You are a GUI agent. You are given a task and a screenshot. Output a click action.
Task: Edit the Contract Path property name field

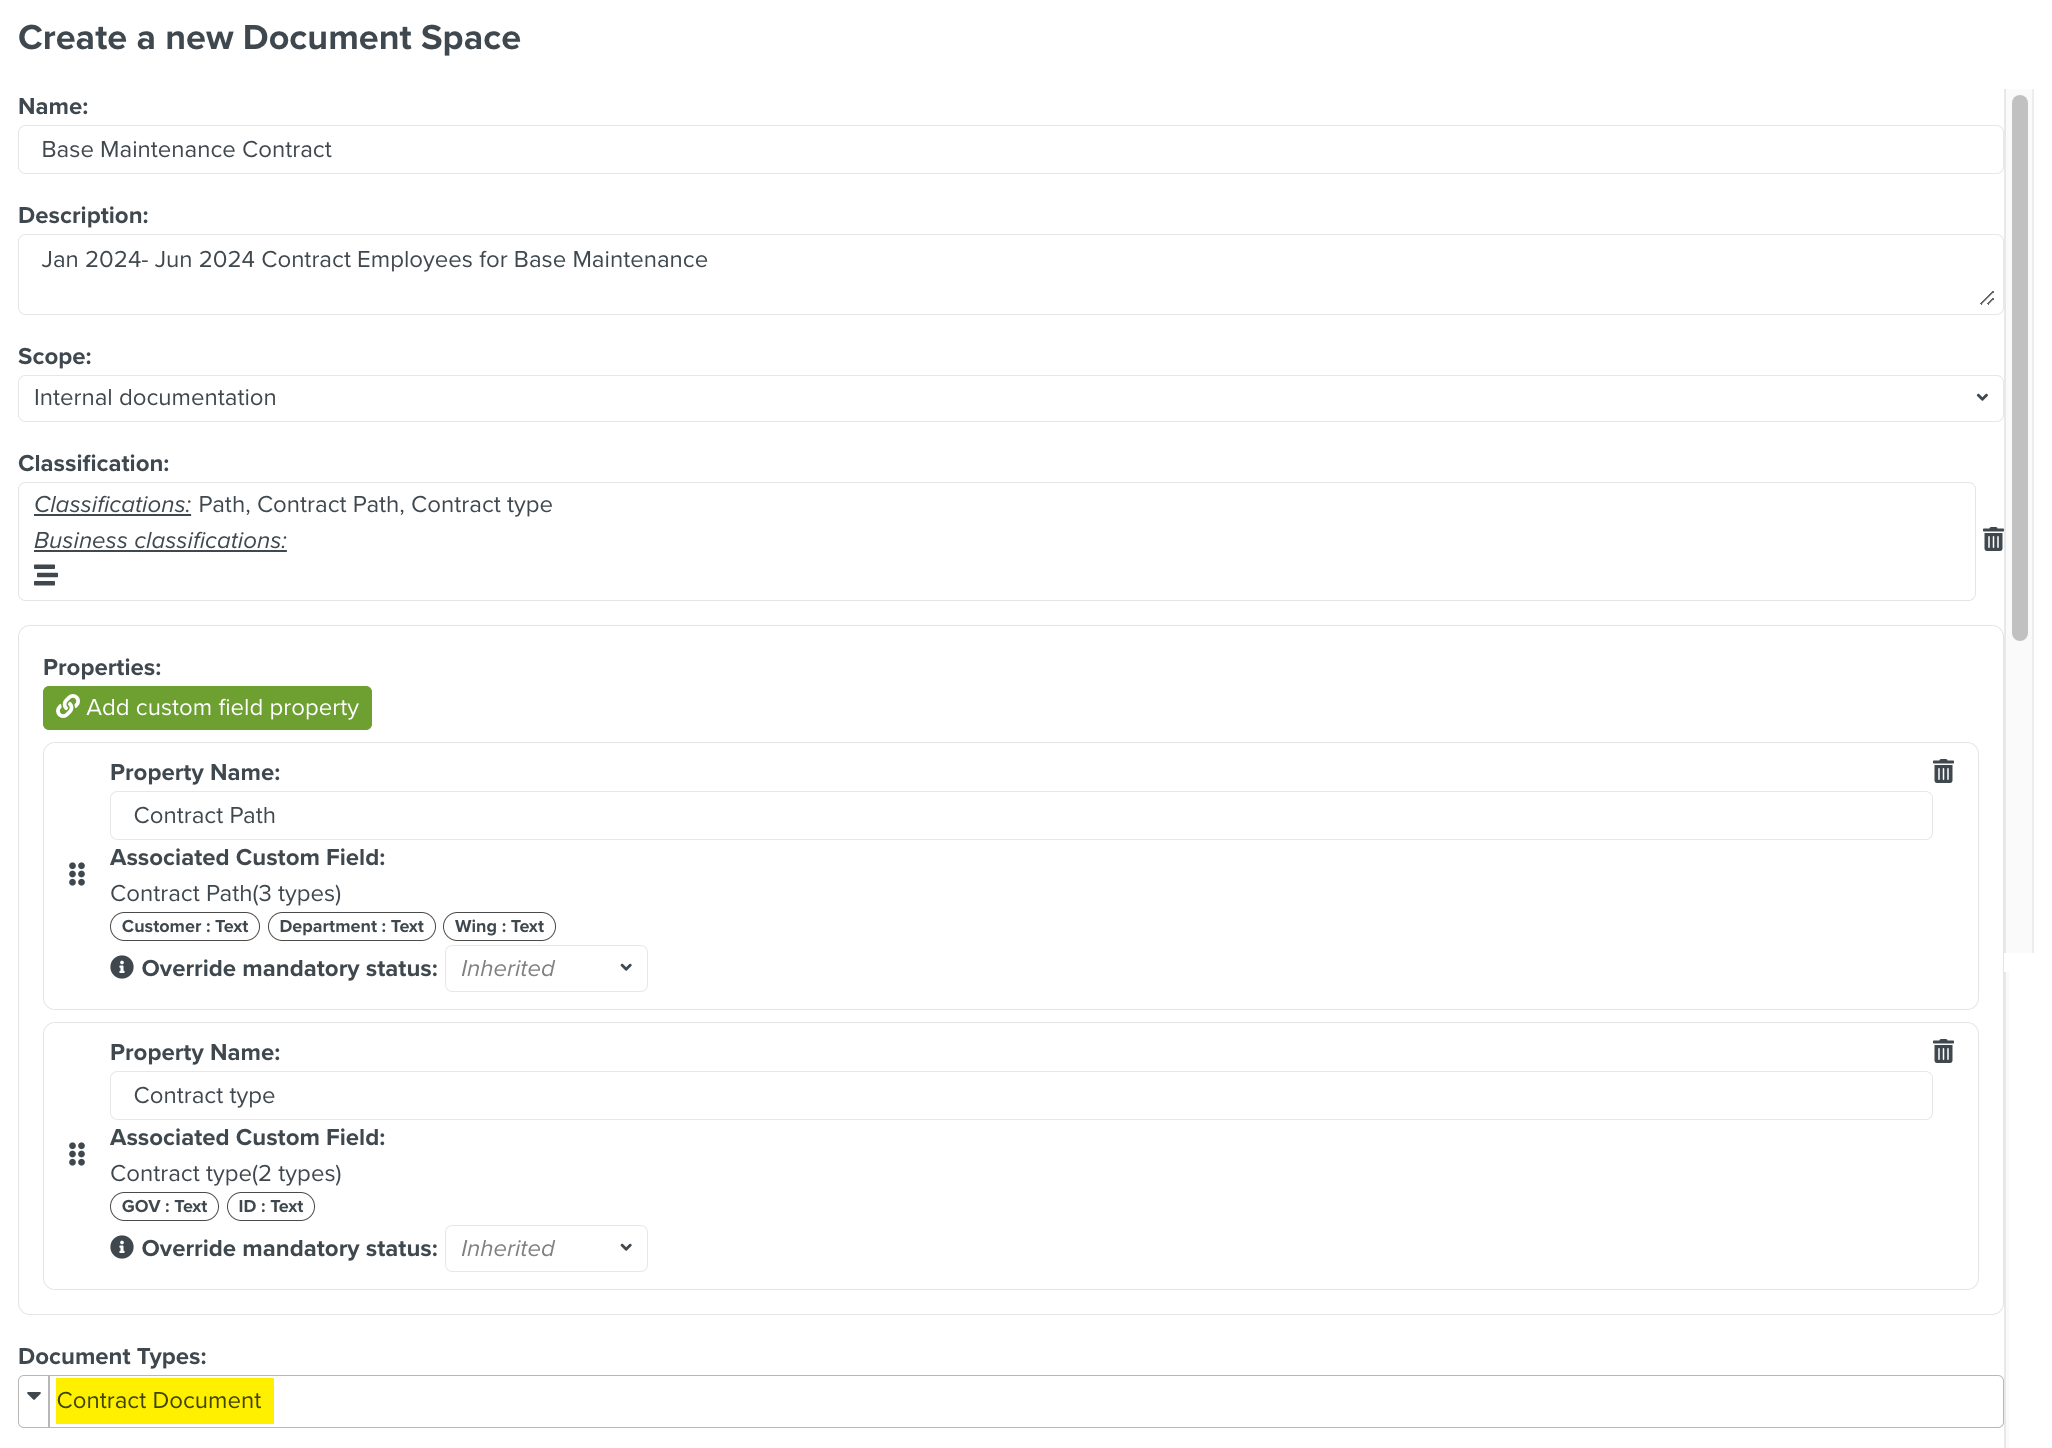click(x=1020, y=816)
